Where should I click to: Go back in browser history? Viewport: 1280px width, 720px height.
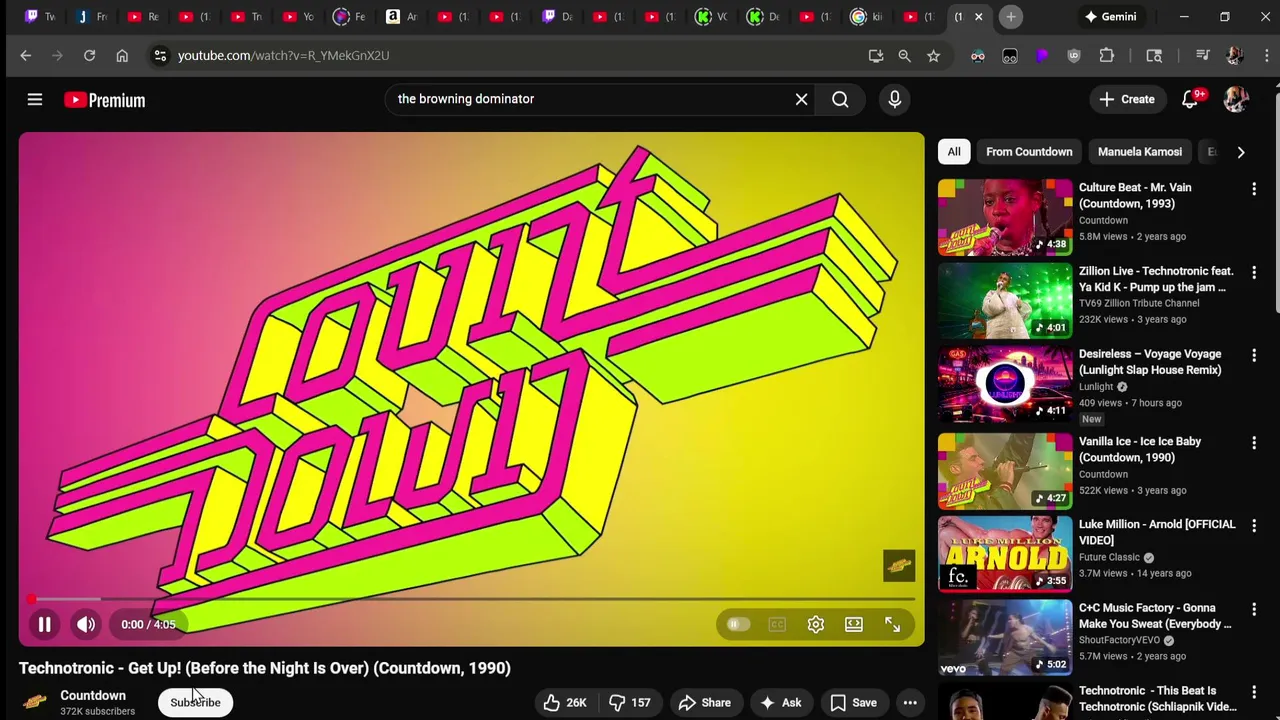tap(26, 56)
